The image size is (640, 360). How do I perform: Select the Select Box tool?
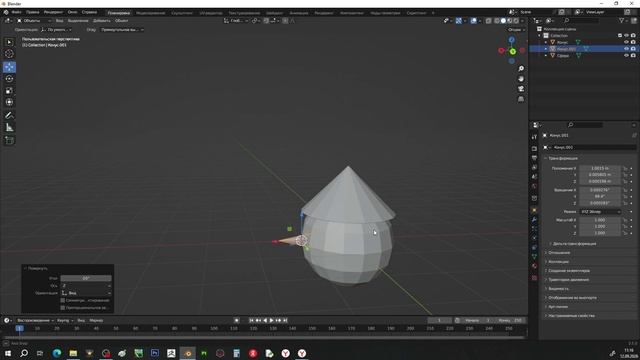[x=9, y=42]
